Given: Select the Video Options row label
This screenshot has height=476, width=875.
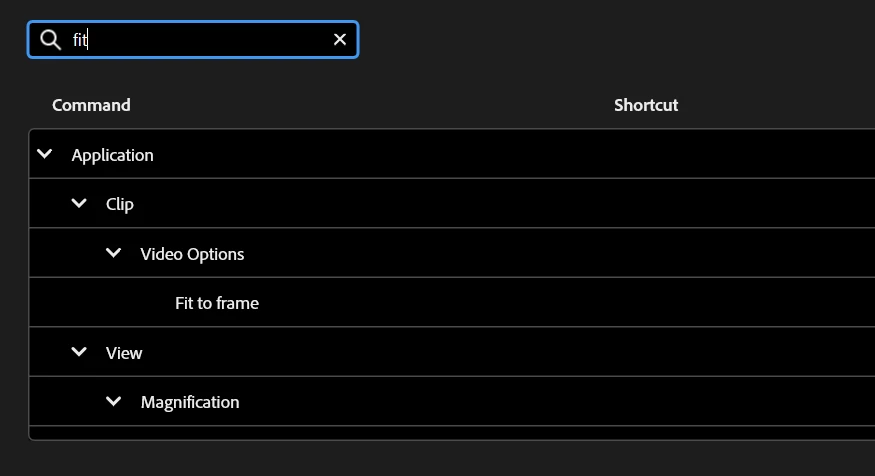Looking at the screenshot, I should (x=192, y=254).
